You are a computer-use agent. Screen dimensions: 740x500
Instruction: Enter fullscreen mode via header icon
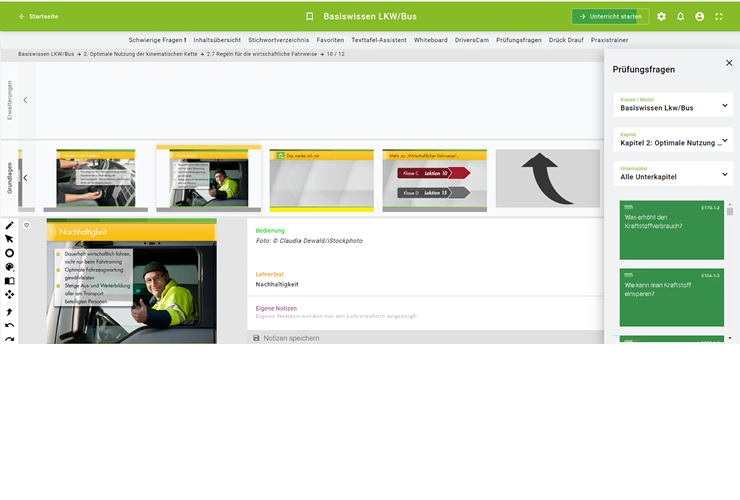pyautogui.click(x=718, y=17)
